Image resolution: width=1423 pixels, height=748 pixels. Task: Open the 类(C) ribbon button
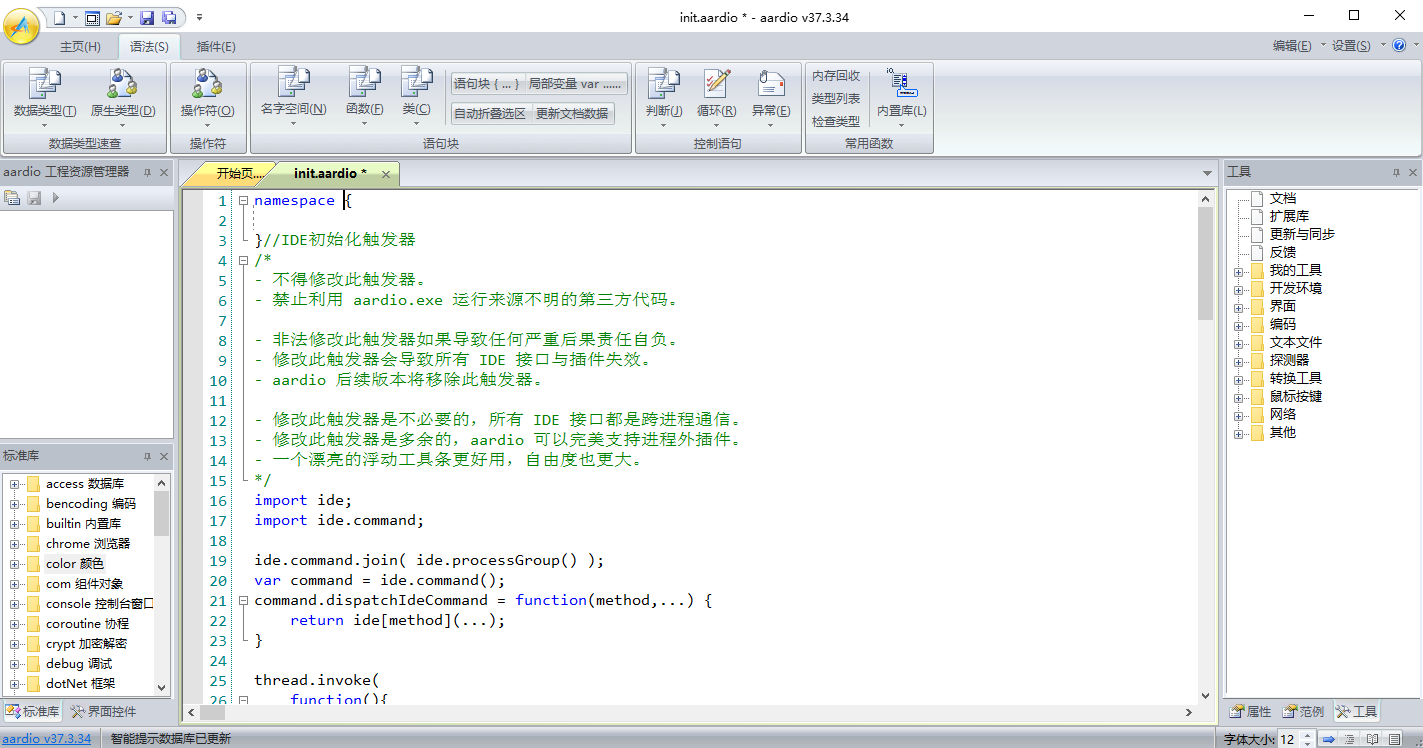(416, 97)
